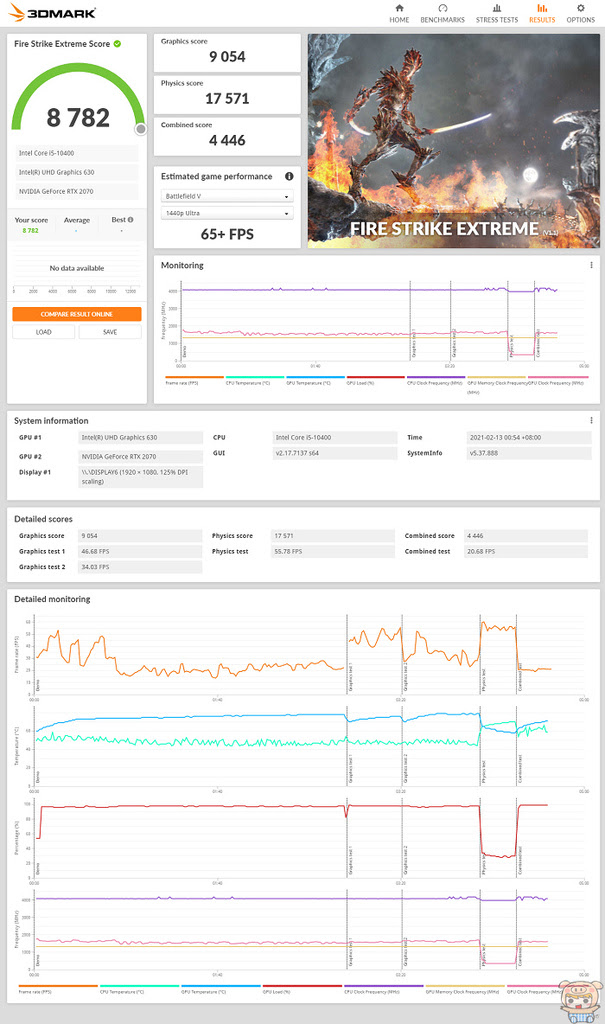Open the Stress Tests section

pos(497,13)
